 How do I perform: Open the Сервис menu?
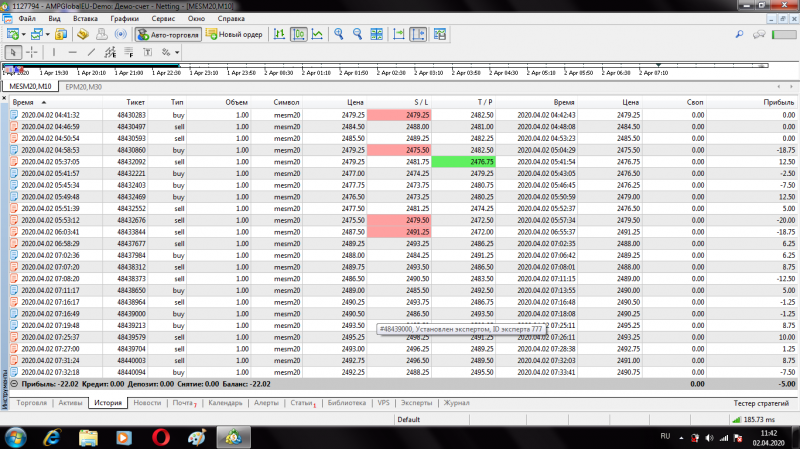click(163, 18)
